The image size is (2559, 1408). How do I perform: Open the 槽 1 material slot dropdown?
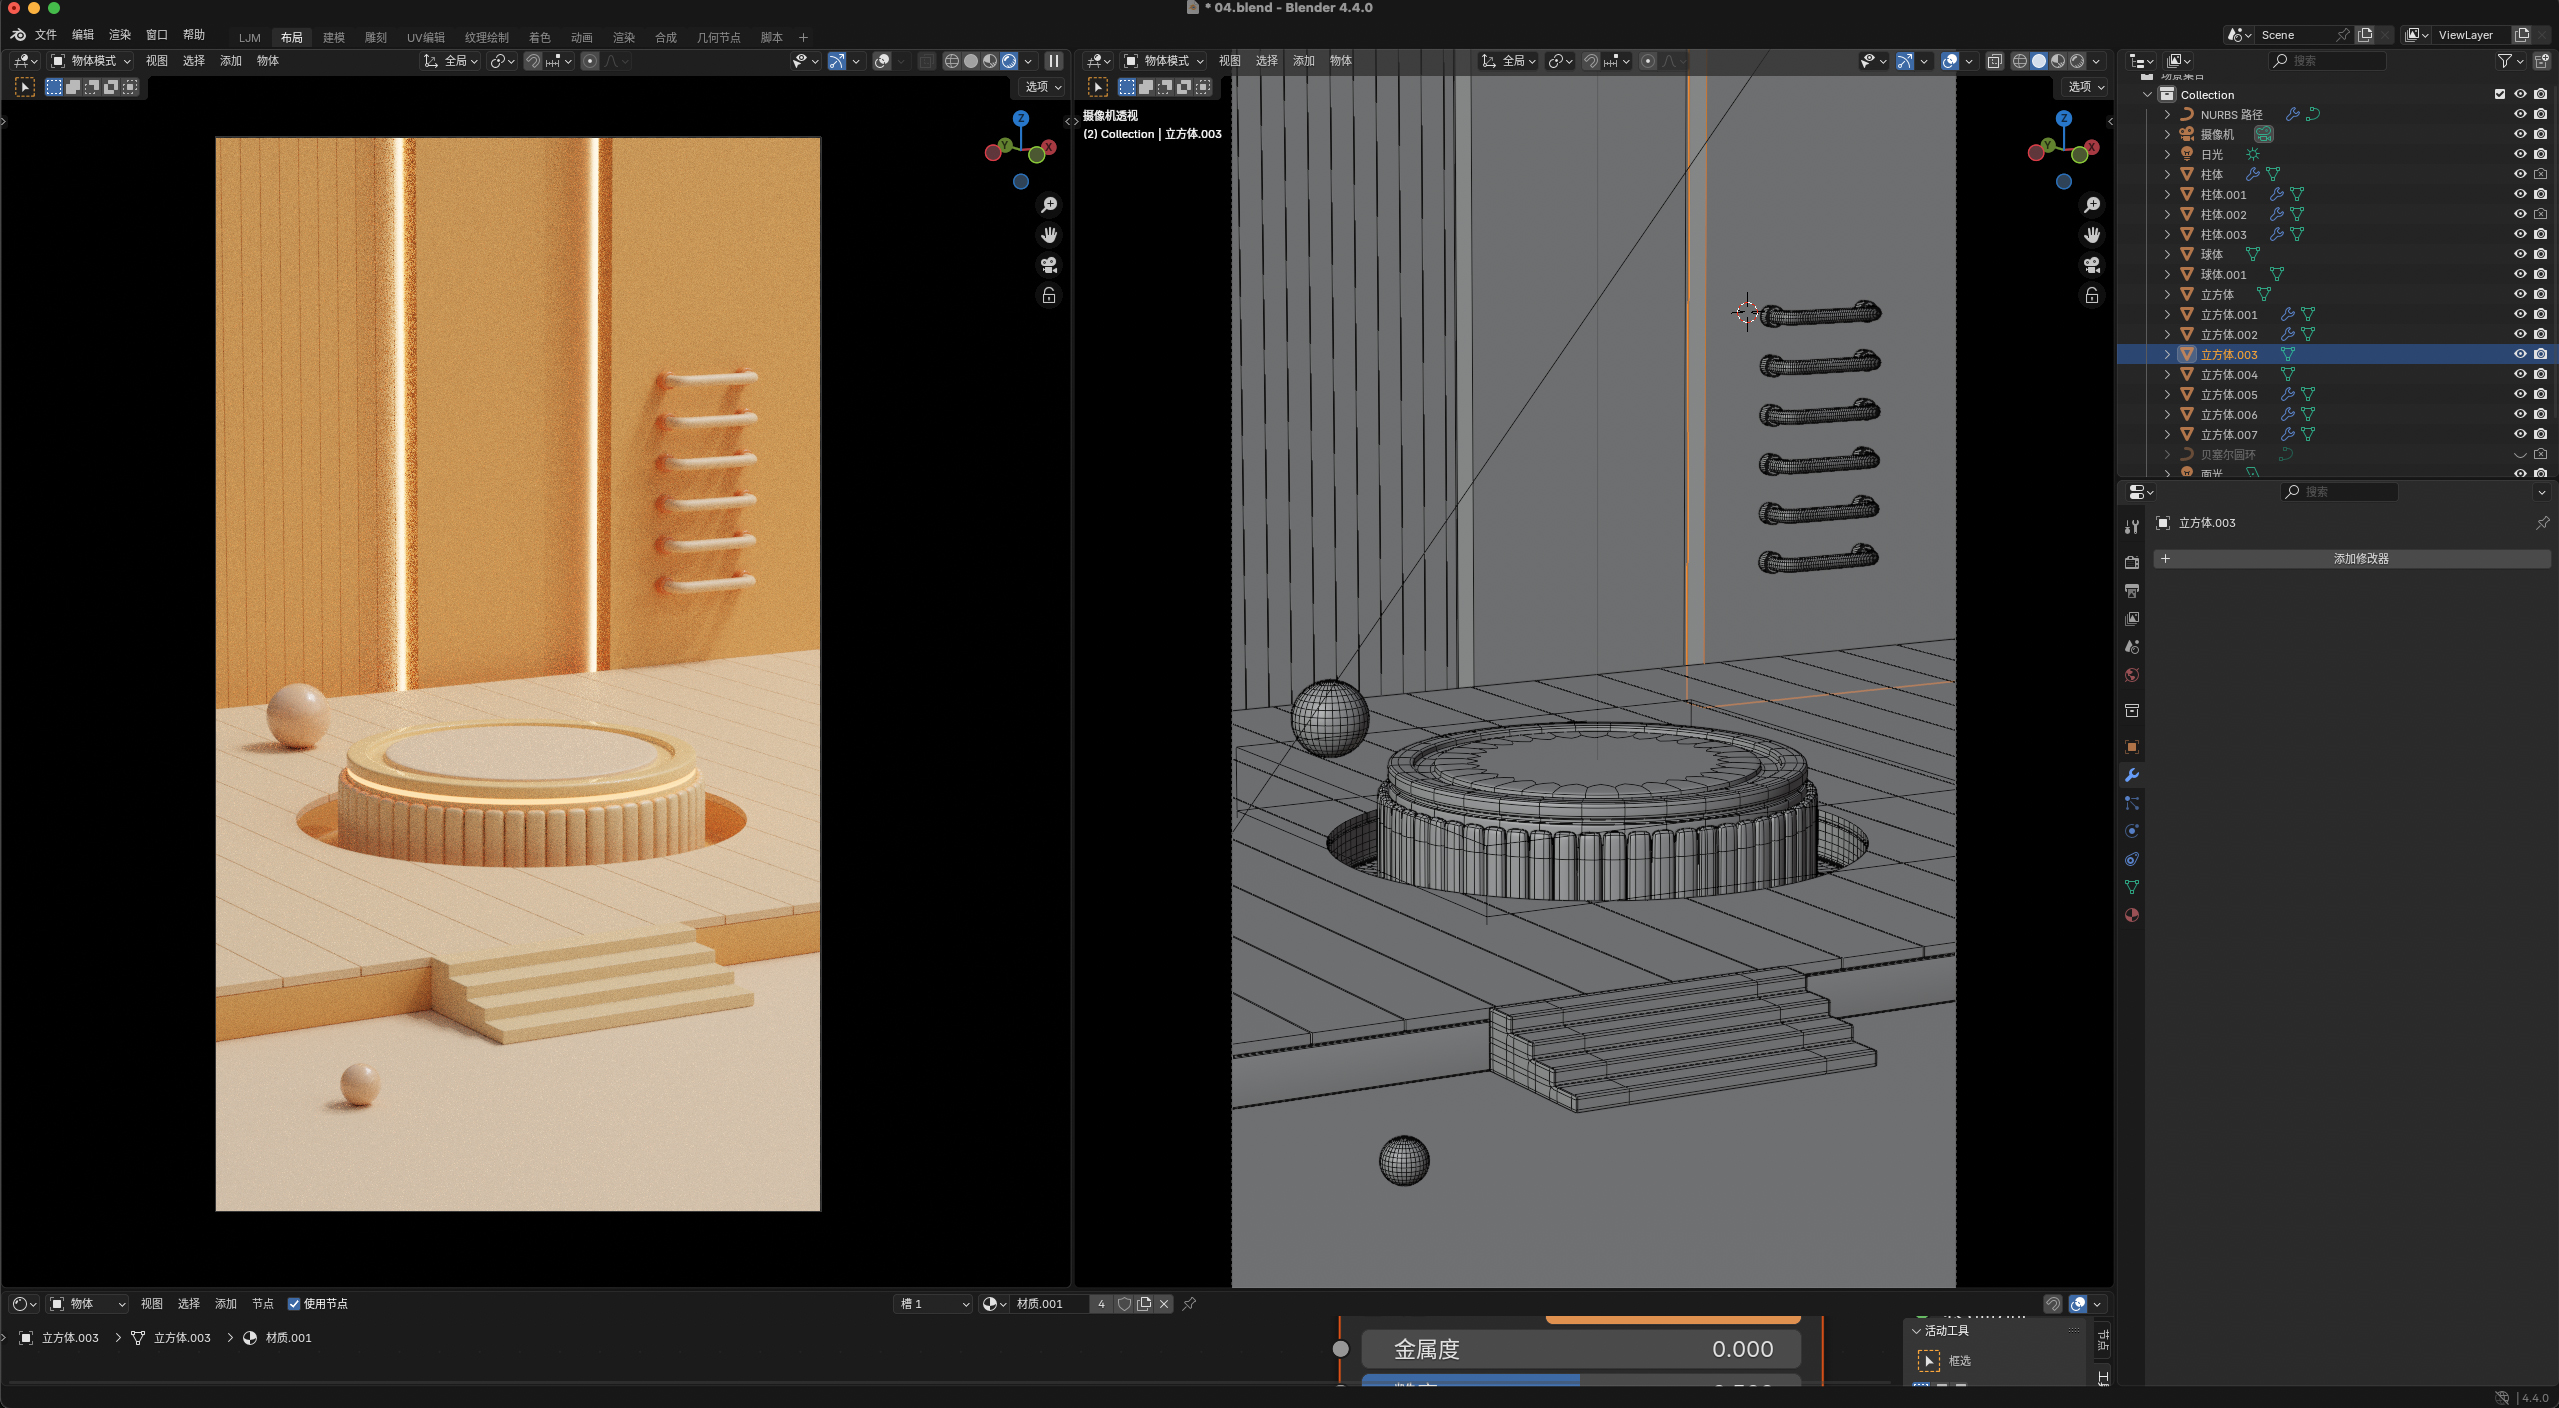[x=933, y=1304]
